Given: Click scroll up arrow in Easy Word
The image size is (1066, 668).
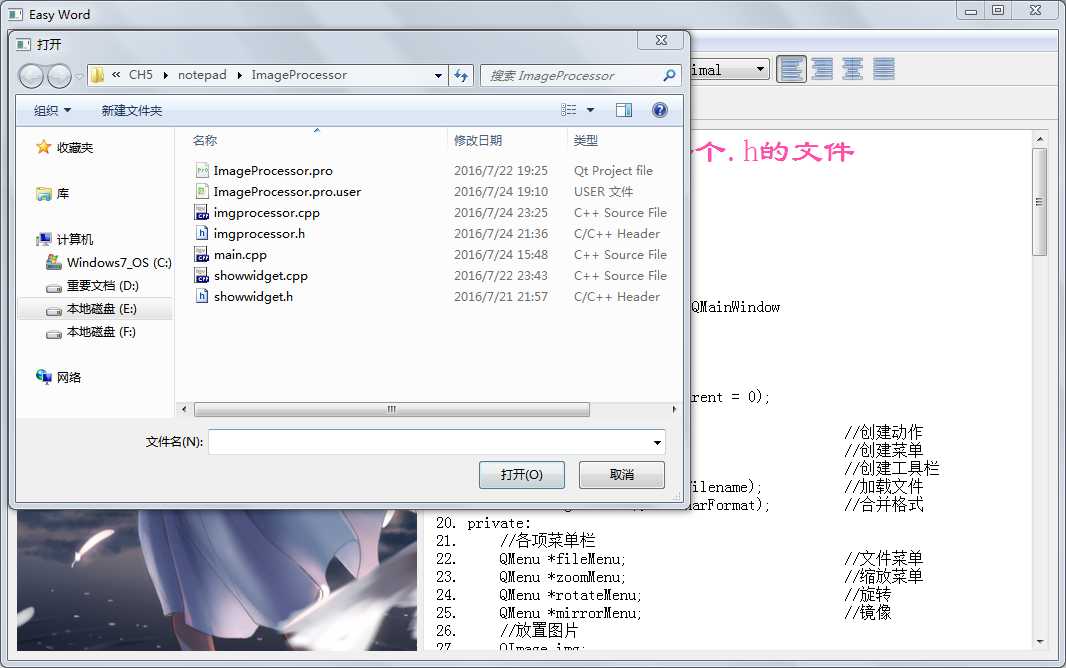Looking at the screenshot, I should click(1039, 139).
